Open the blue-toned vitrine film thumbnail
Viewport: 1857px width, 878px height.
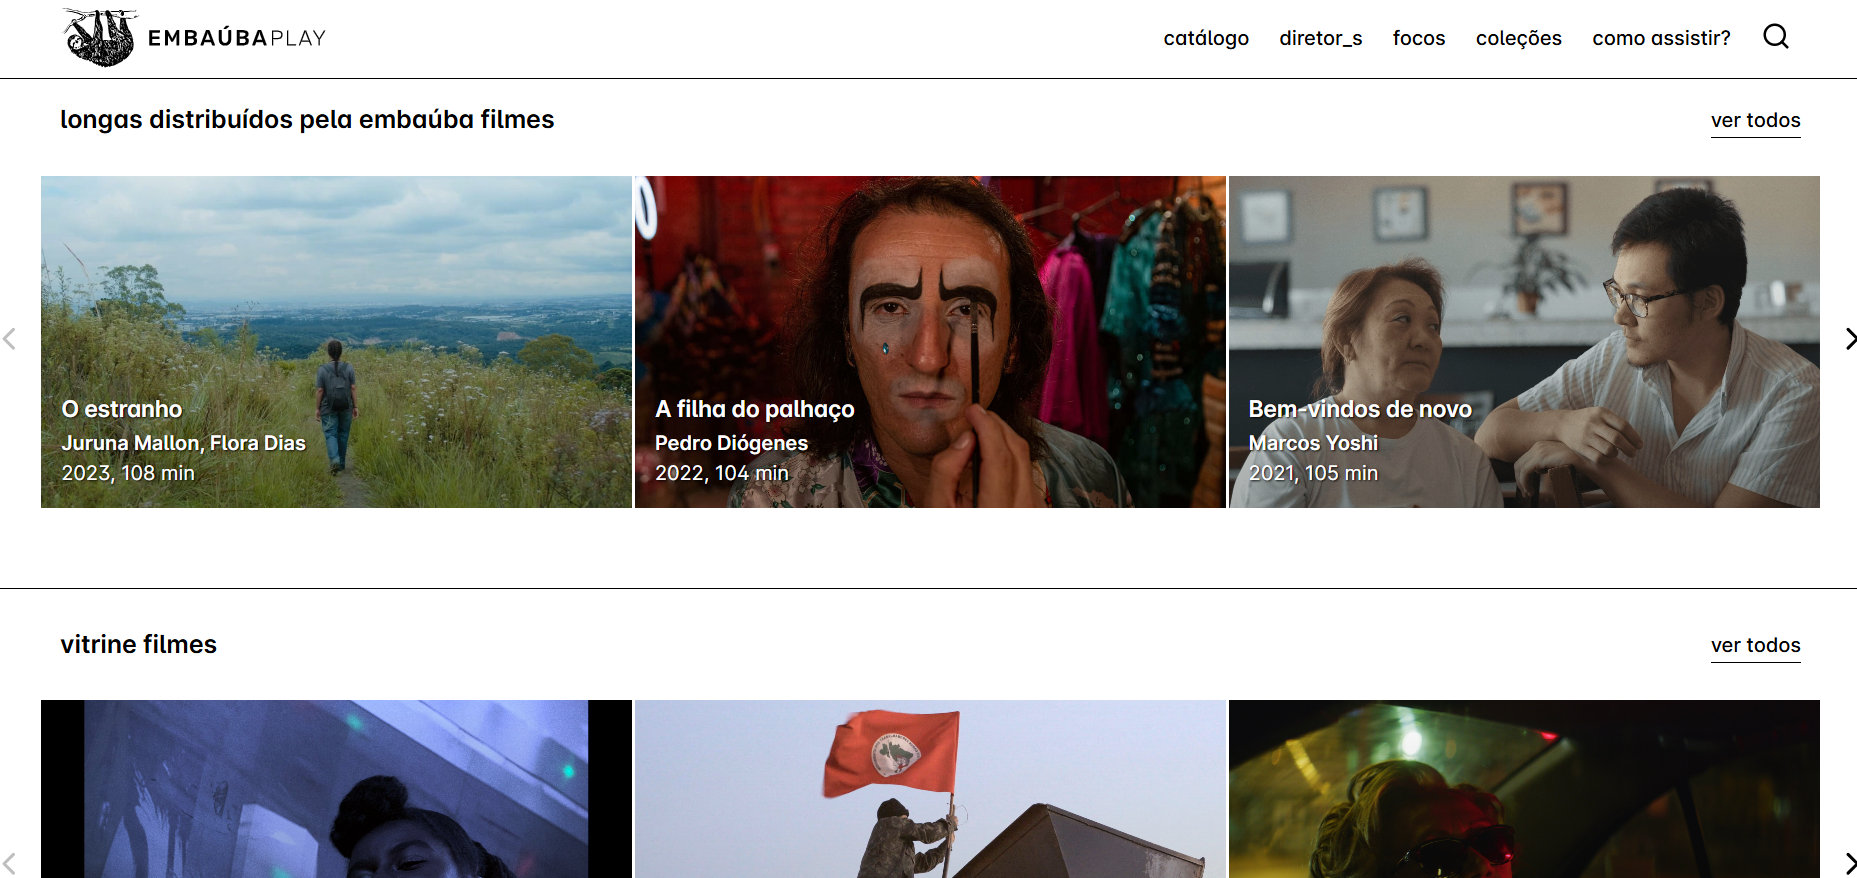click(336, 790)
